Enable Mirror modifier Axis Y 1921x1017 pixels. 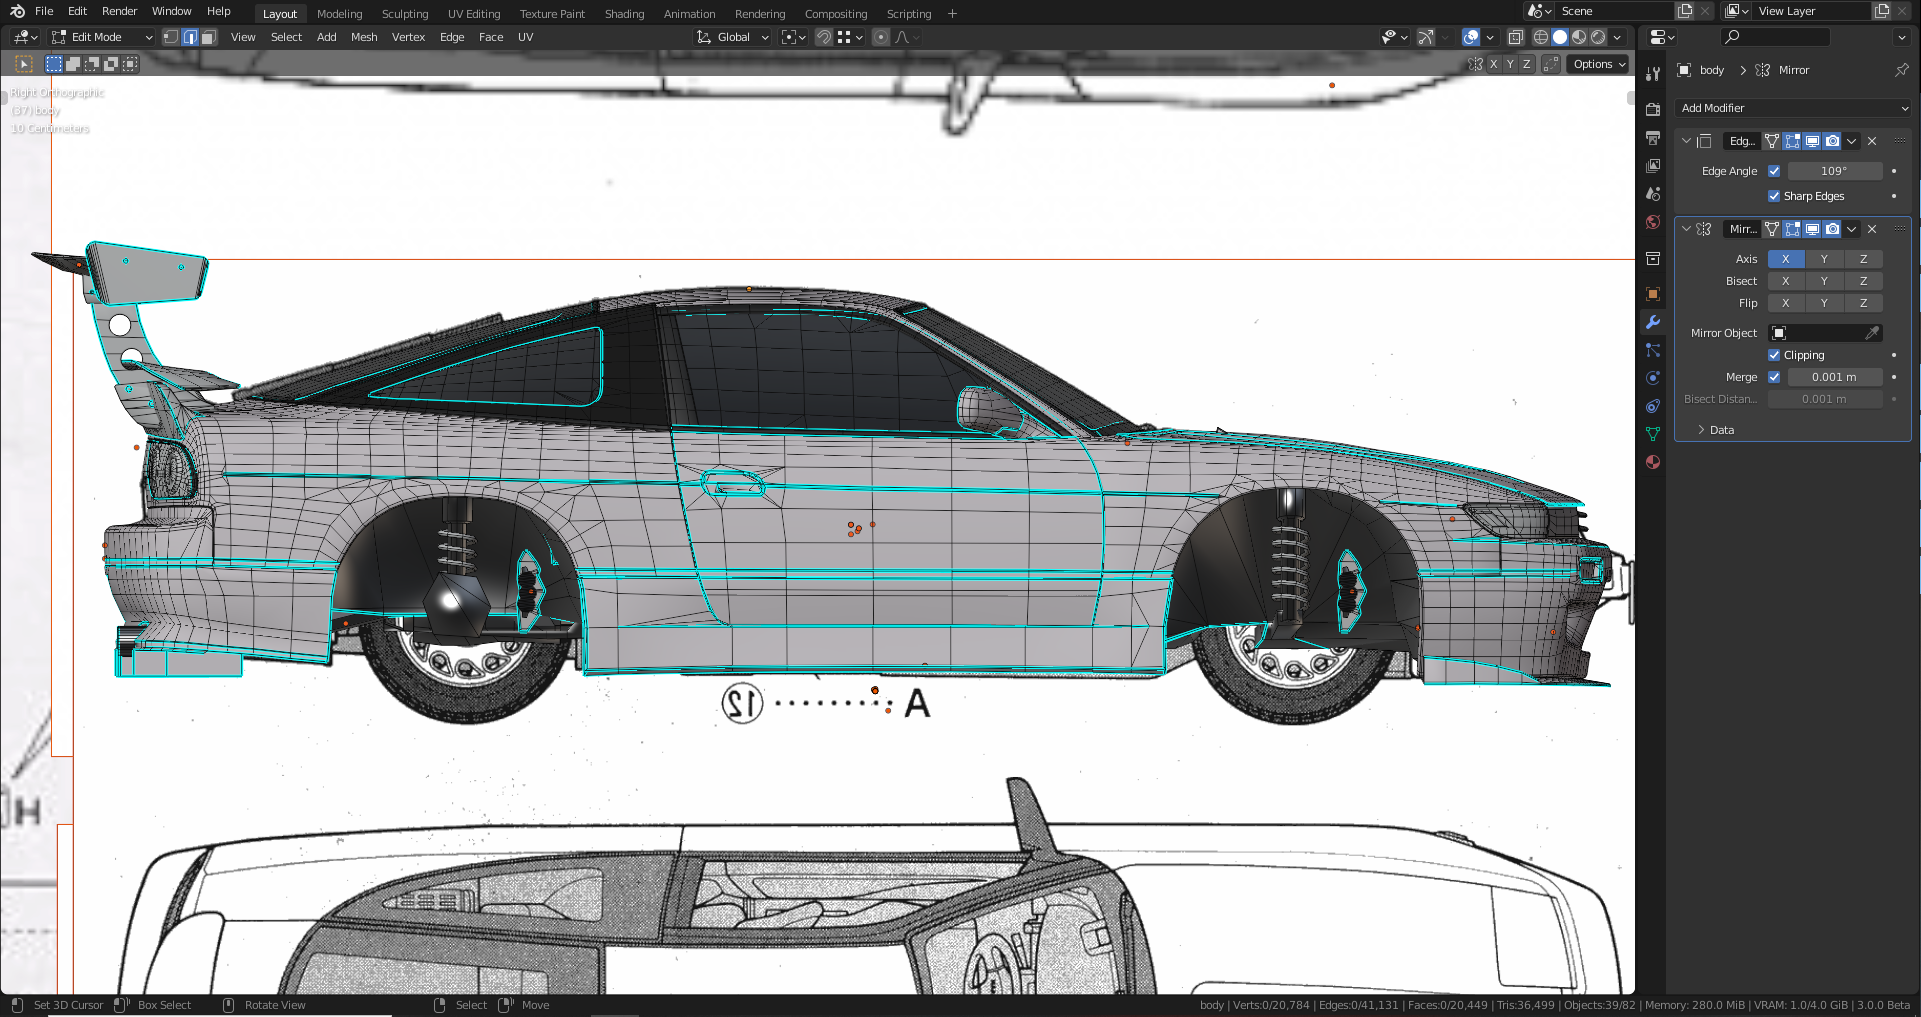(1824, 259)
